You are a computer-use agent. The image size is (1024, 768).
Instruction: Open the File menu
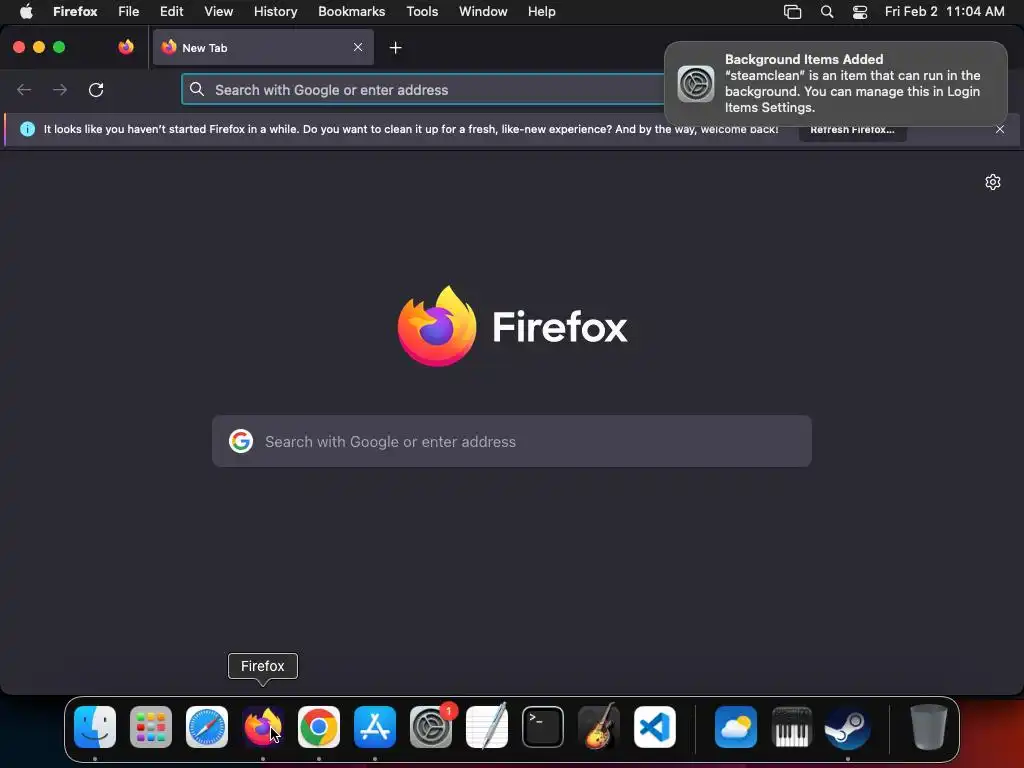coord(129,12)
